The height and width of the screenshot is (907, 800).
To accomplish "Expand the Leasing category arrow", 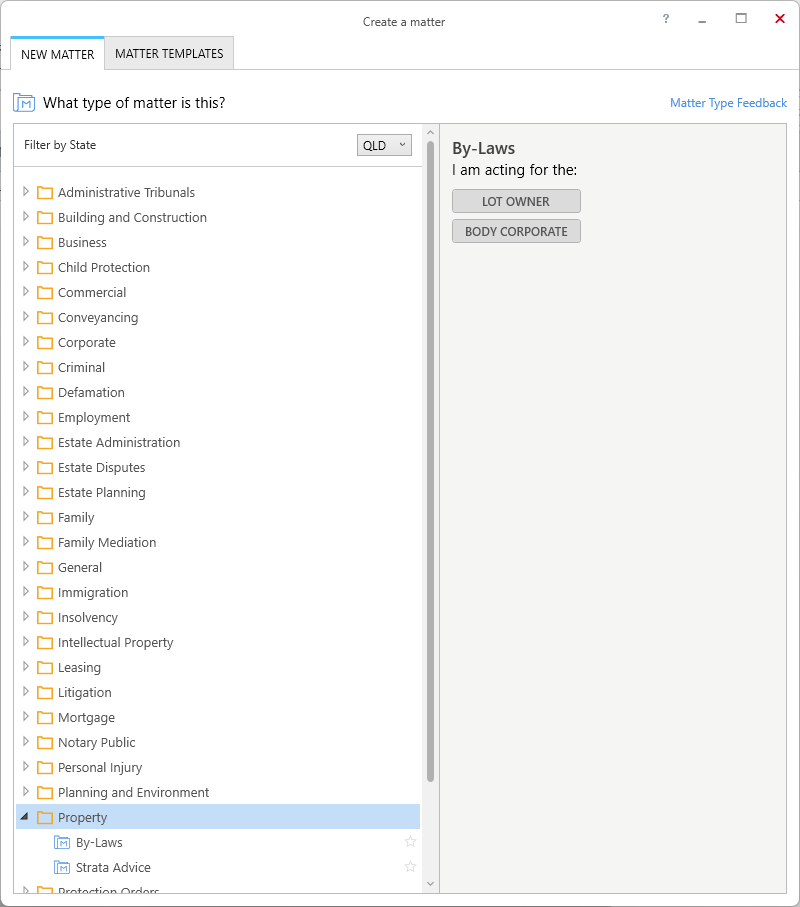I will pos(25,666).
